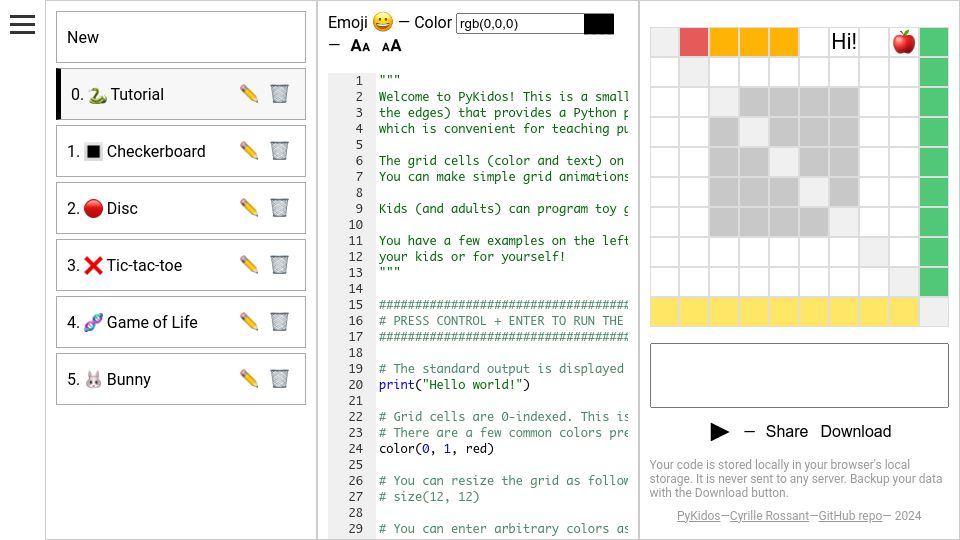The image size is (960, 540).
Task: Click the apple emoji grid cell
Action: click(x=904, y=42)
